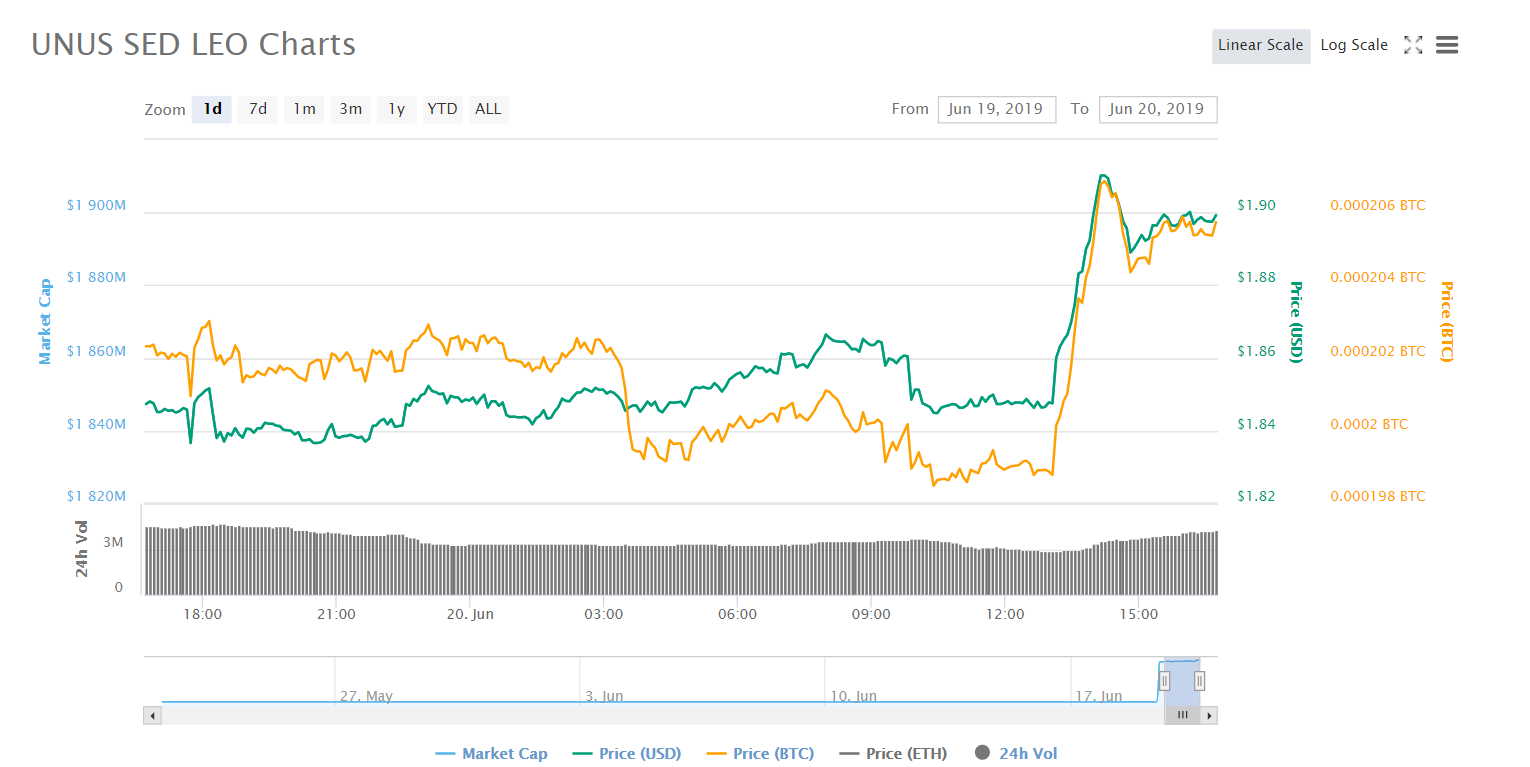Viewport: 1530px width, 767px height.
Task: Click the $1 840M market cap label
Action: point(96,424)
